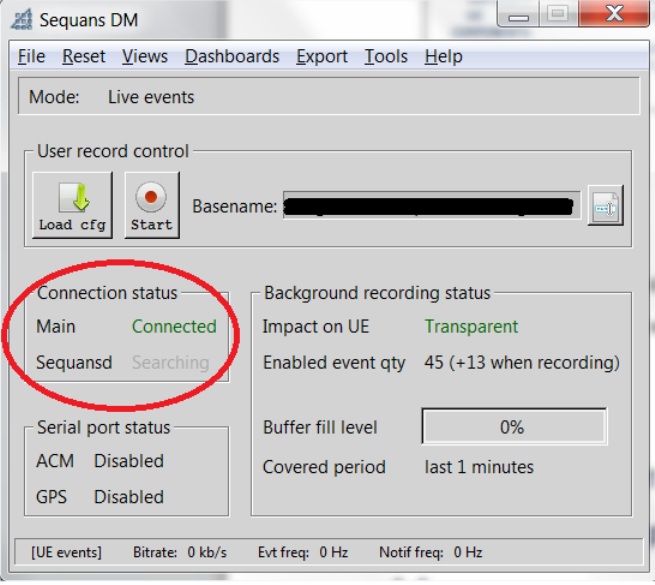
Task: Open the Help menu
Action: click(x=443, y=56)
